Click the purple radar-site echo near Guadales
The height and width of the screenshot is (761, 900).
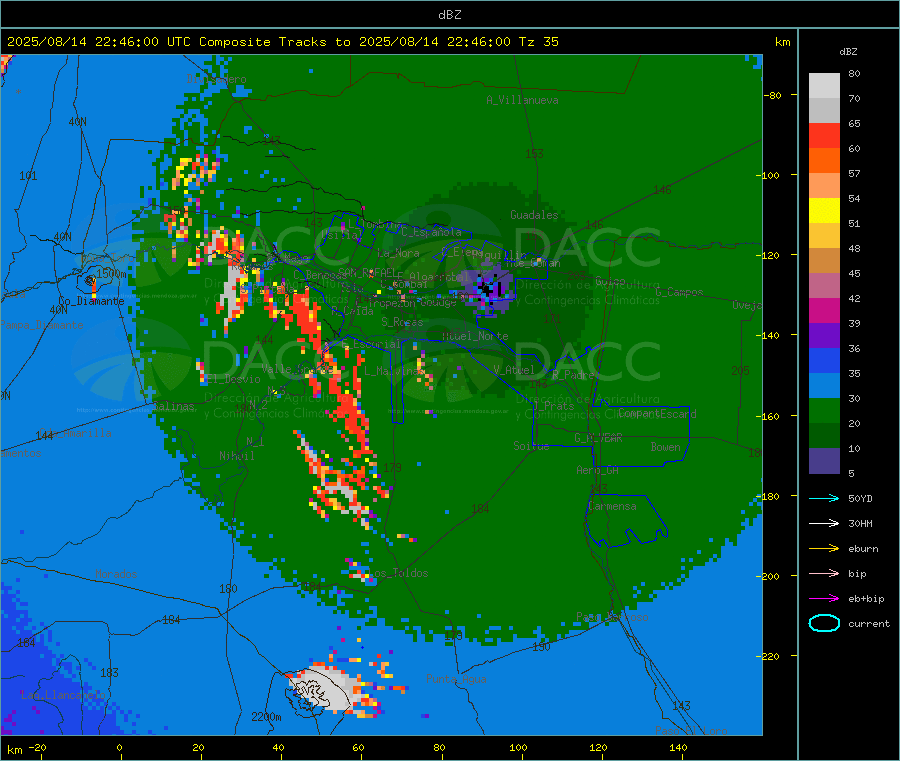click(488, 287)
